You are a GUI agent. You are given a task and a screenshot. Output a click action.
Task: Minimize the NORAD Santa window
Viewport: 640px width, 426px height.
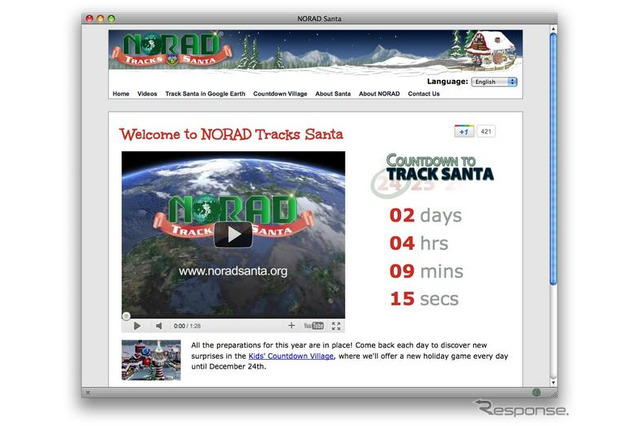[x=100, y=18]
